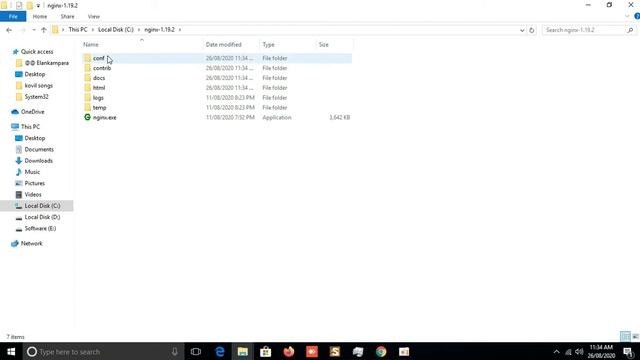Select the temp folder

tap(99, 107)
